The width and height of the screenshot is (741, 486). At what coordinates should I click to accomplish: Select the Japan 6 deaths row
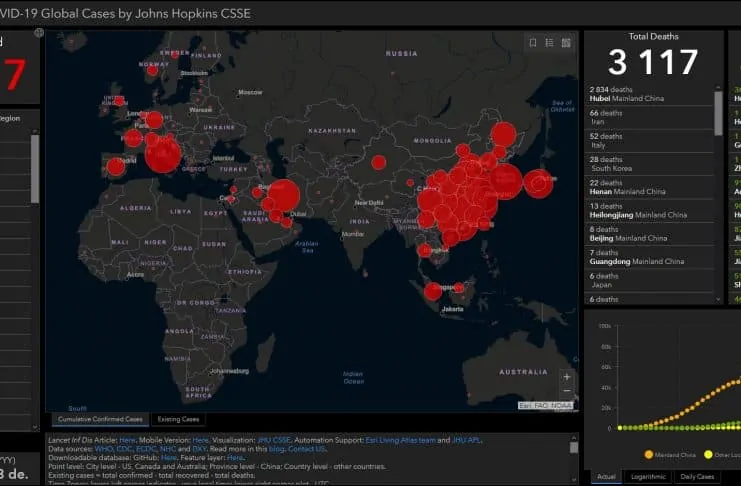[650, 280]
